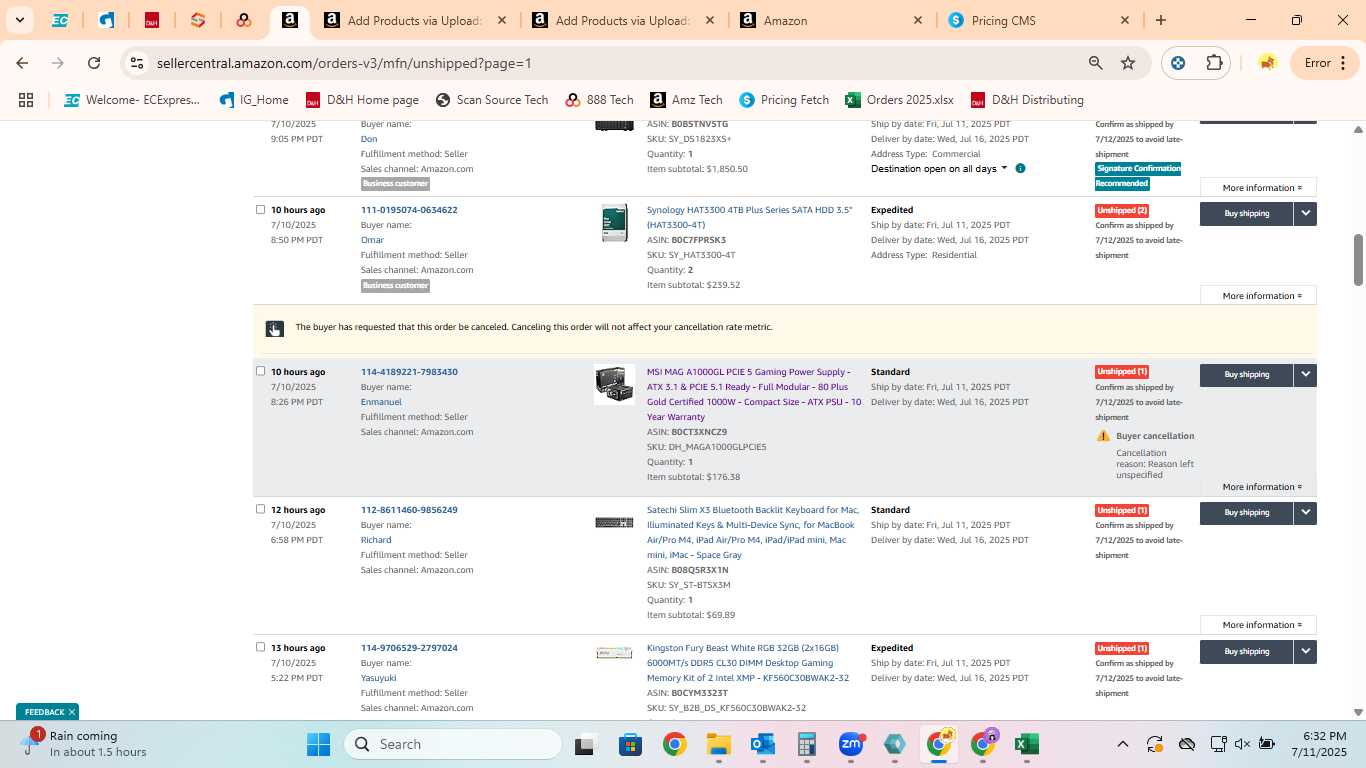Click the site information icon in address bar
Viewport: 1366px width, 768px height.
138,63
